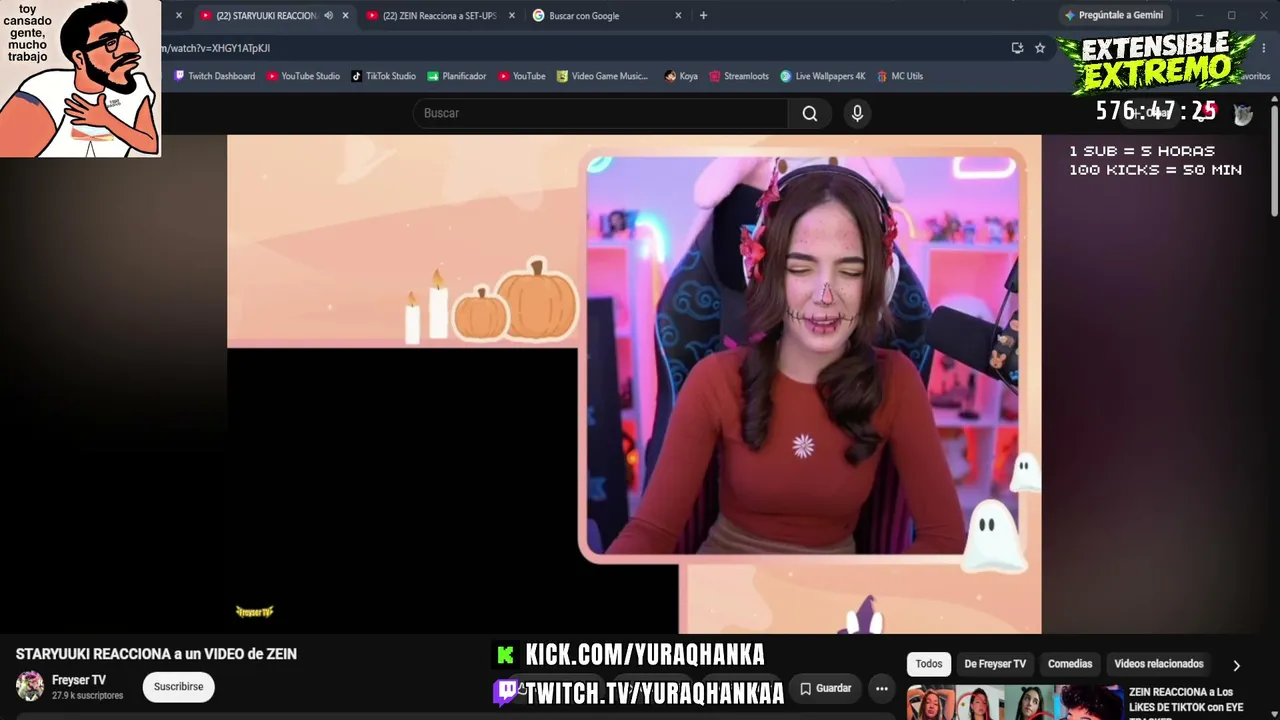Click the video title STARYUUKI REACCIONA a un VIDEO de ZEIN
The height and width of the screenshot is (720, 1280).
(156, 654)
